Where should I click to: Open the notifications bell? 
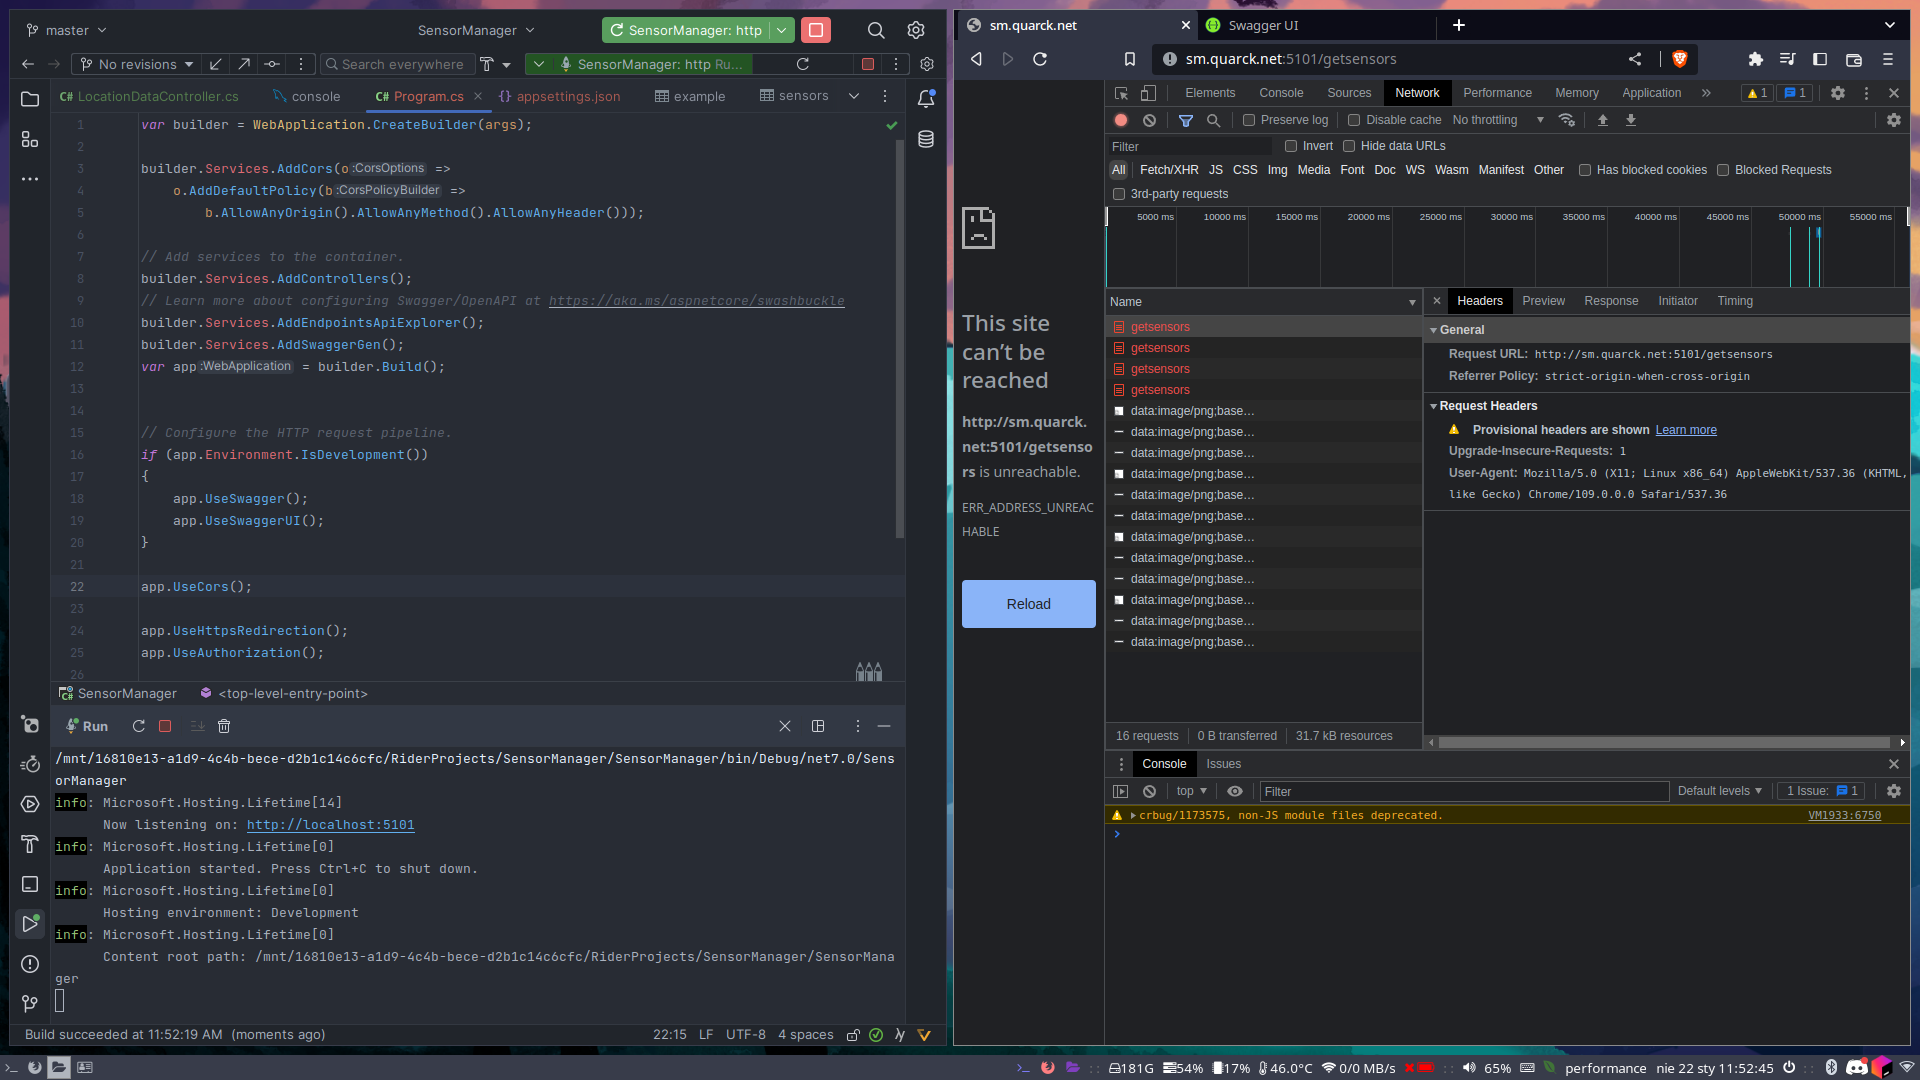coord(925,98)
